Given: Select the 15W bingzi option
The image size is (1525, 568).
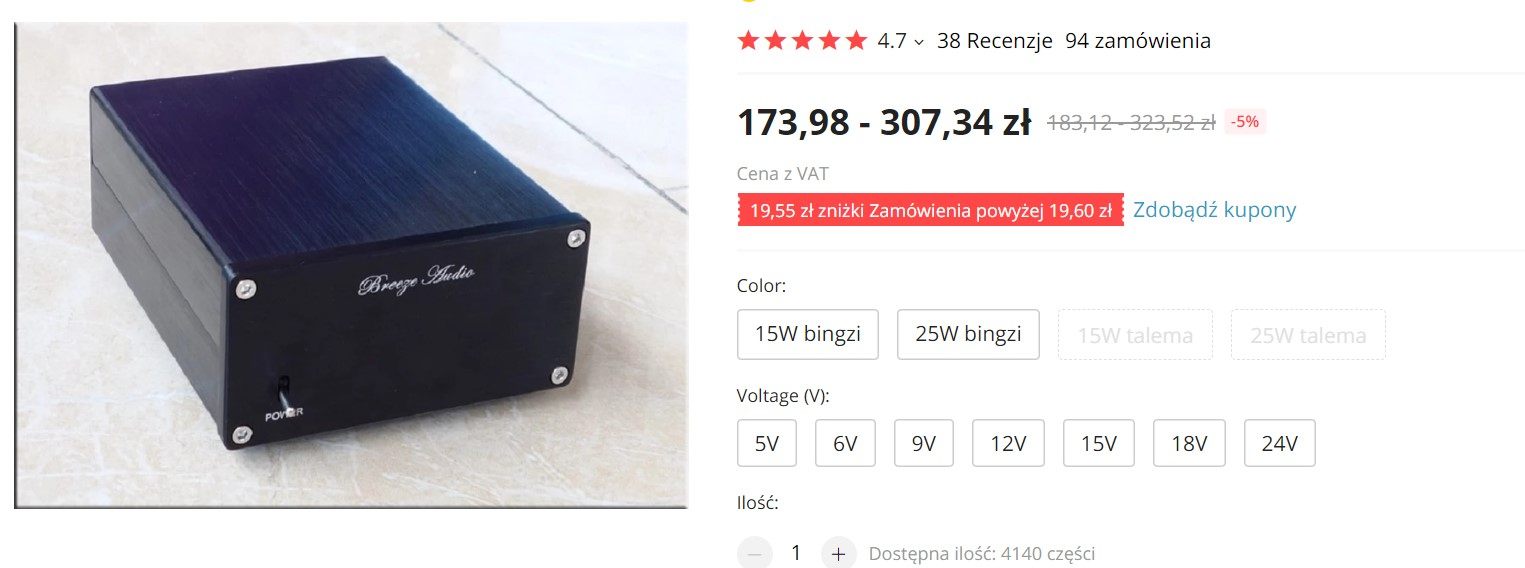Looking at the screenshot, I should pyautogui.click(x=808, y=334).
